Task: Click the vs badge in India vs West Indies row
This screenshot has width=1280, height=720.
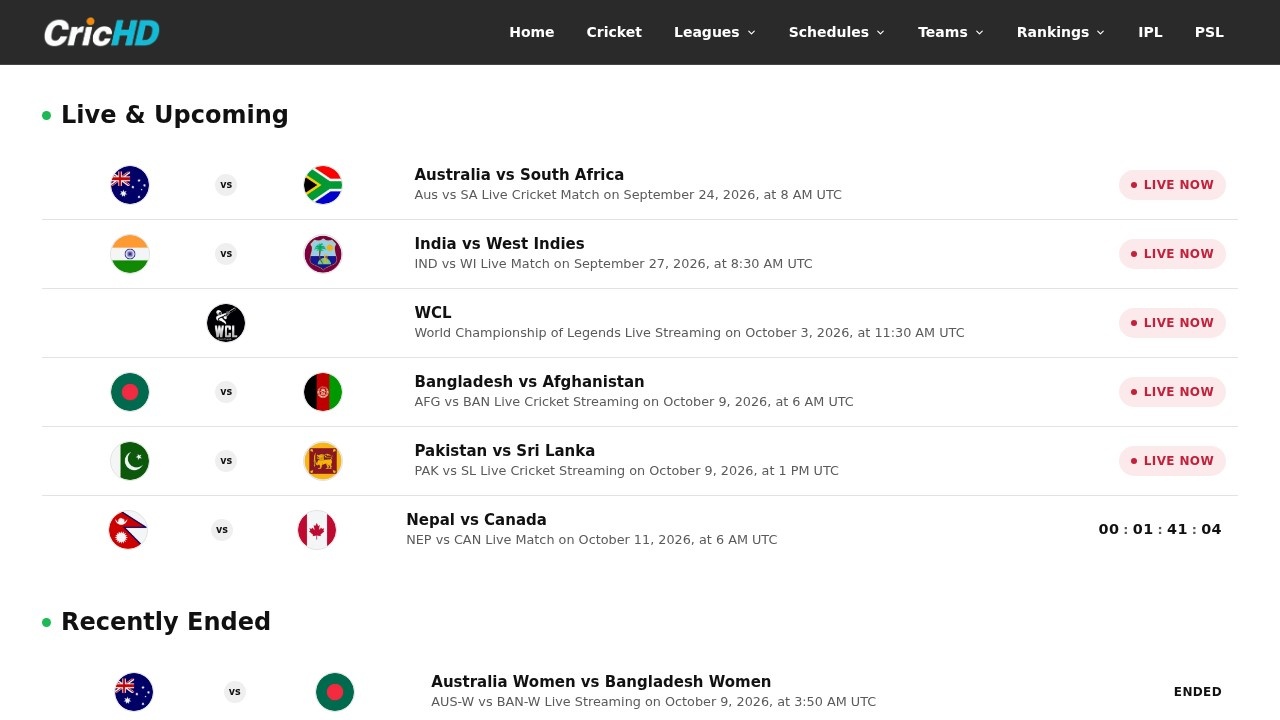Action: [226, 254]
